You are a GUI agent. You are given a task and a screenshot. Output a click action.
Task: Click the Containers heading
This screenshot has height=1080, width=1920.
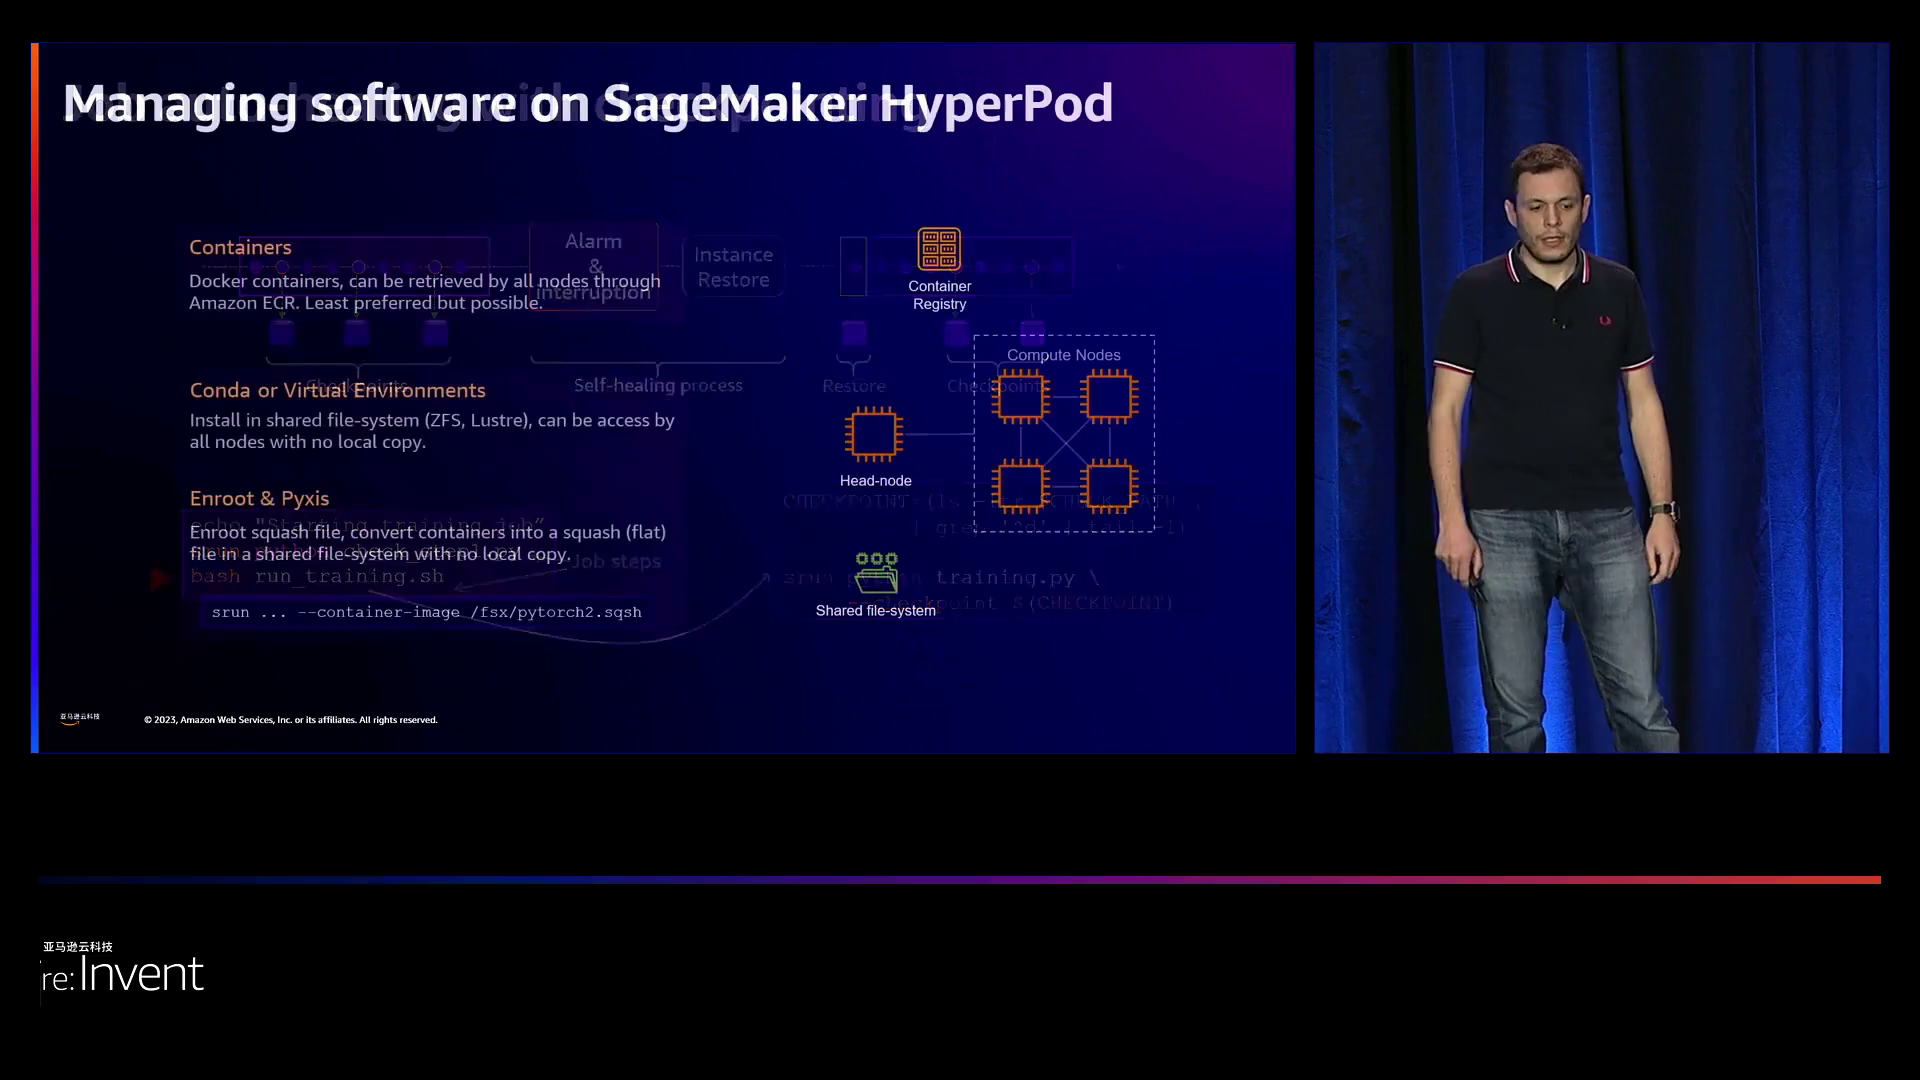240,247
